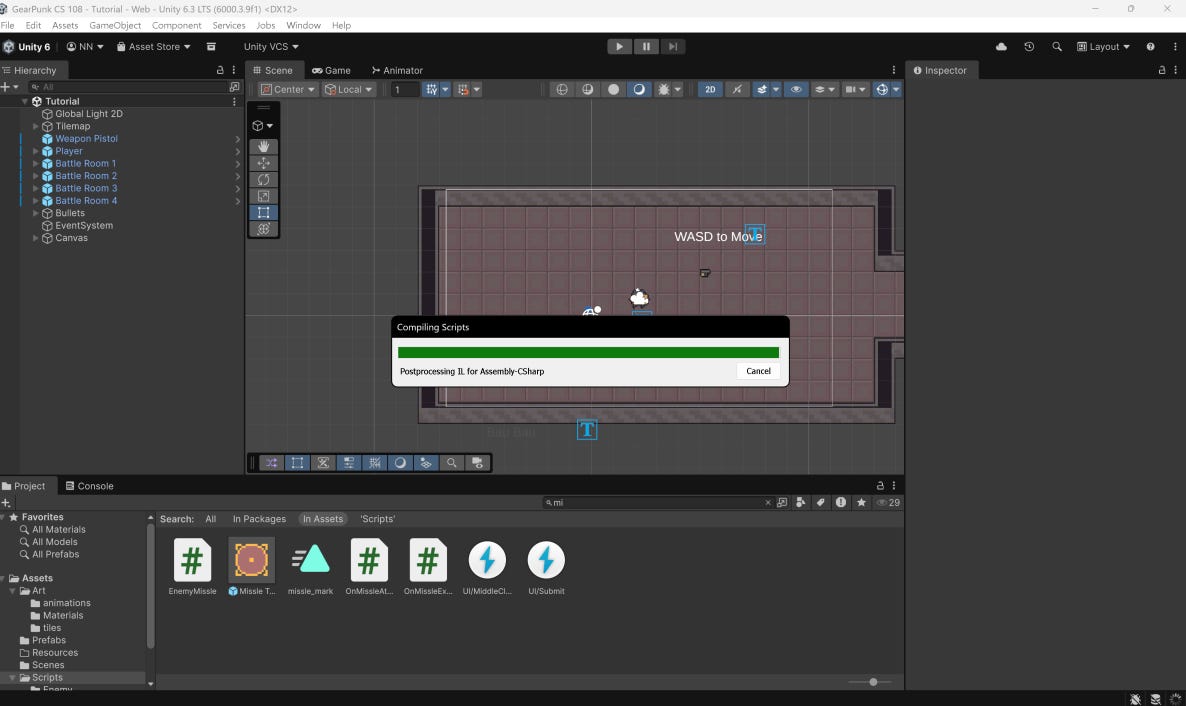Open the NN account dropdown
1186x706 pixels.
[85, 47]
